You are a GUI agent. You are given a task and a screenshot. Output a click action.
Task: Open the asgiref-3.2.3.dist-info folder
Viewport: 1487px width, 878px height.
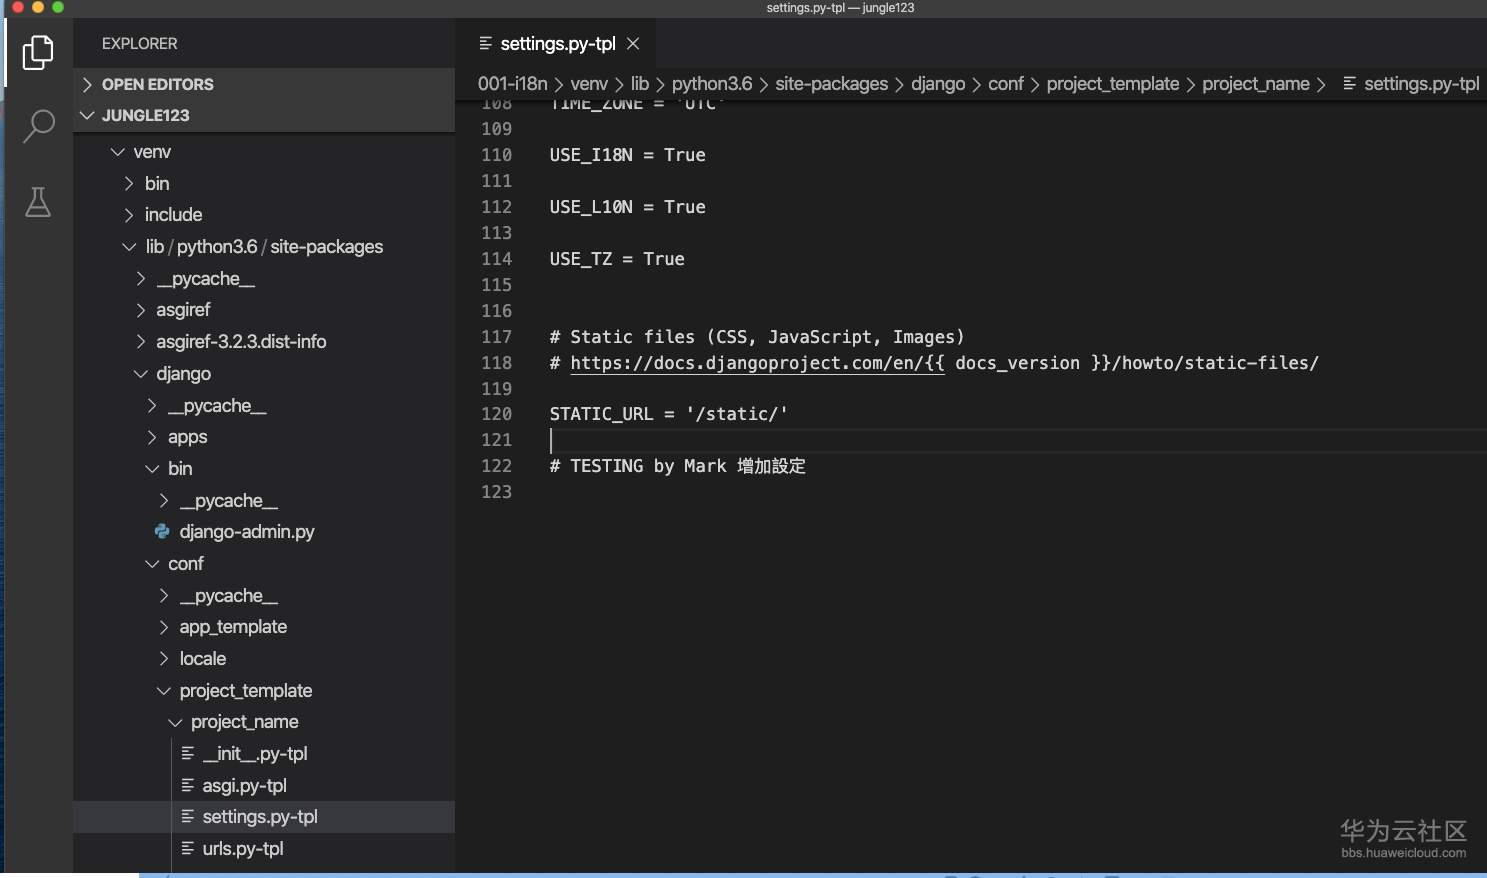[240, 342]
